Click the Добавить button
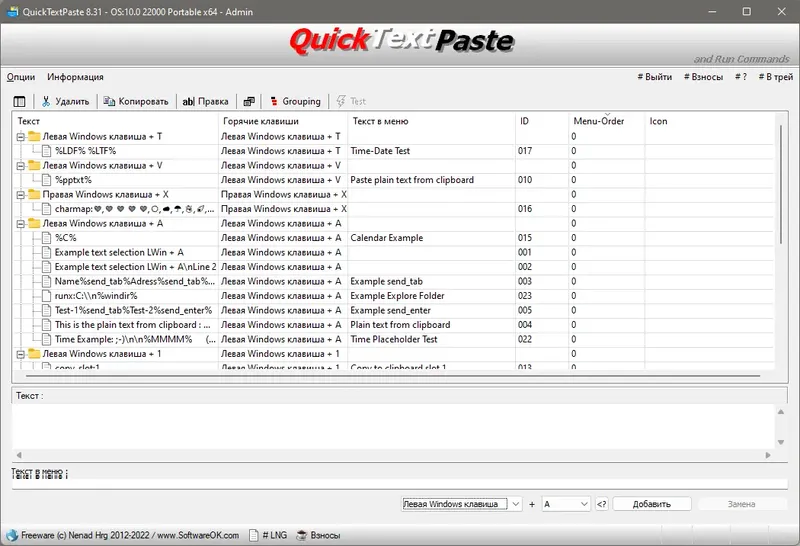 click(x=652, y=504)
